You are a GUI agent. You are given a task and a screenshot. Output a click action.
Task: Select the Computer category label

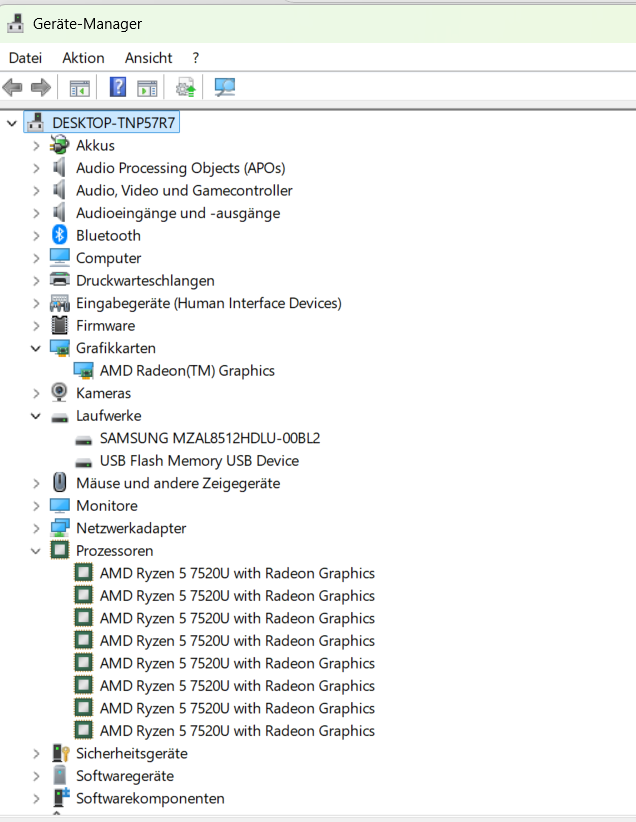109,258
